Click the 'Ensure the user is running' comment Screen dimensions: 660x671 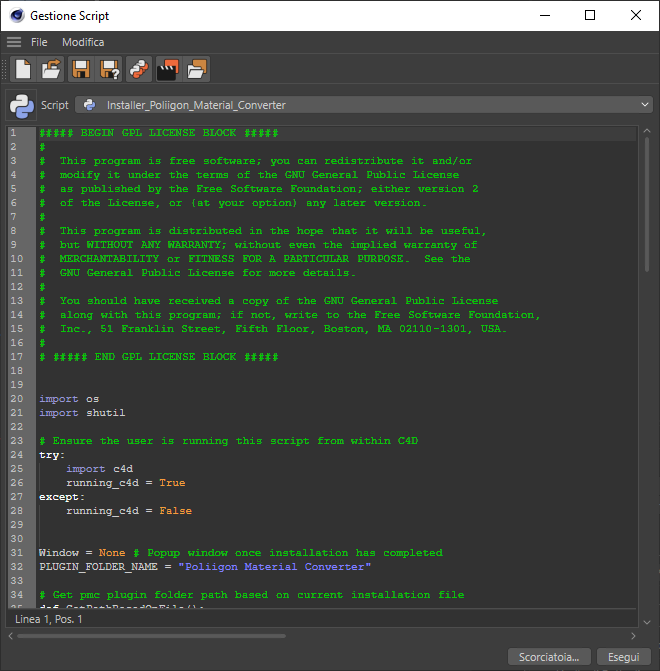pos(229,441)
